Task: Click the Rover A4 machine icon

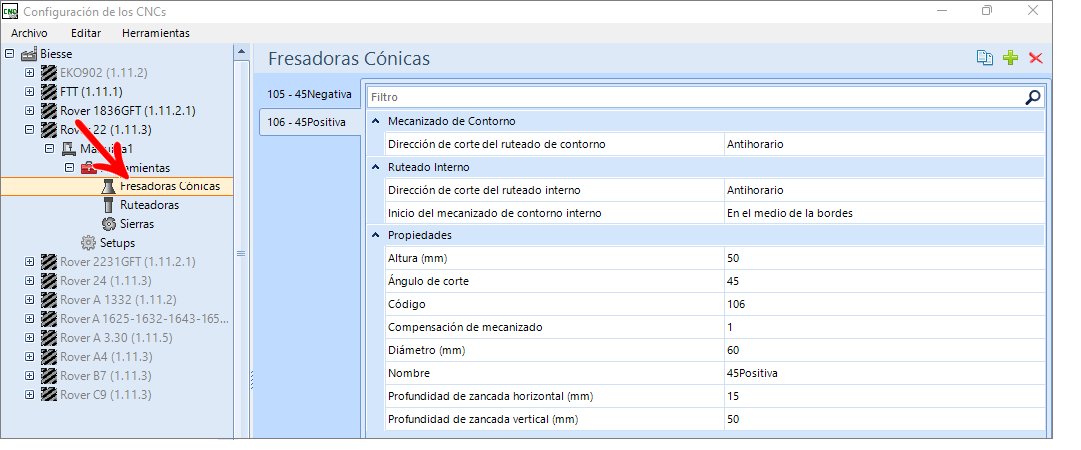Action: pos(49,357)
